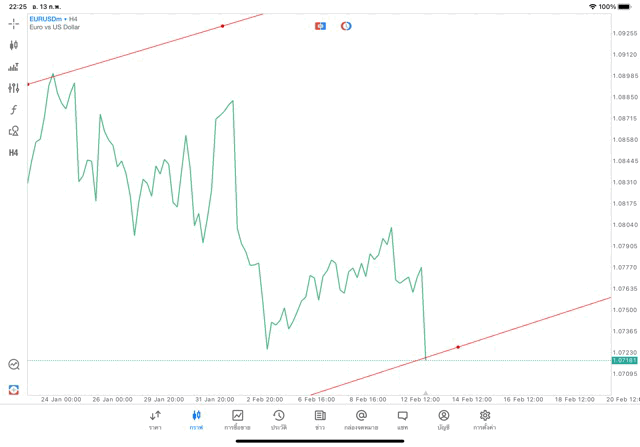Toggle the round red-blue clock icon

(346, 25)
